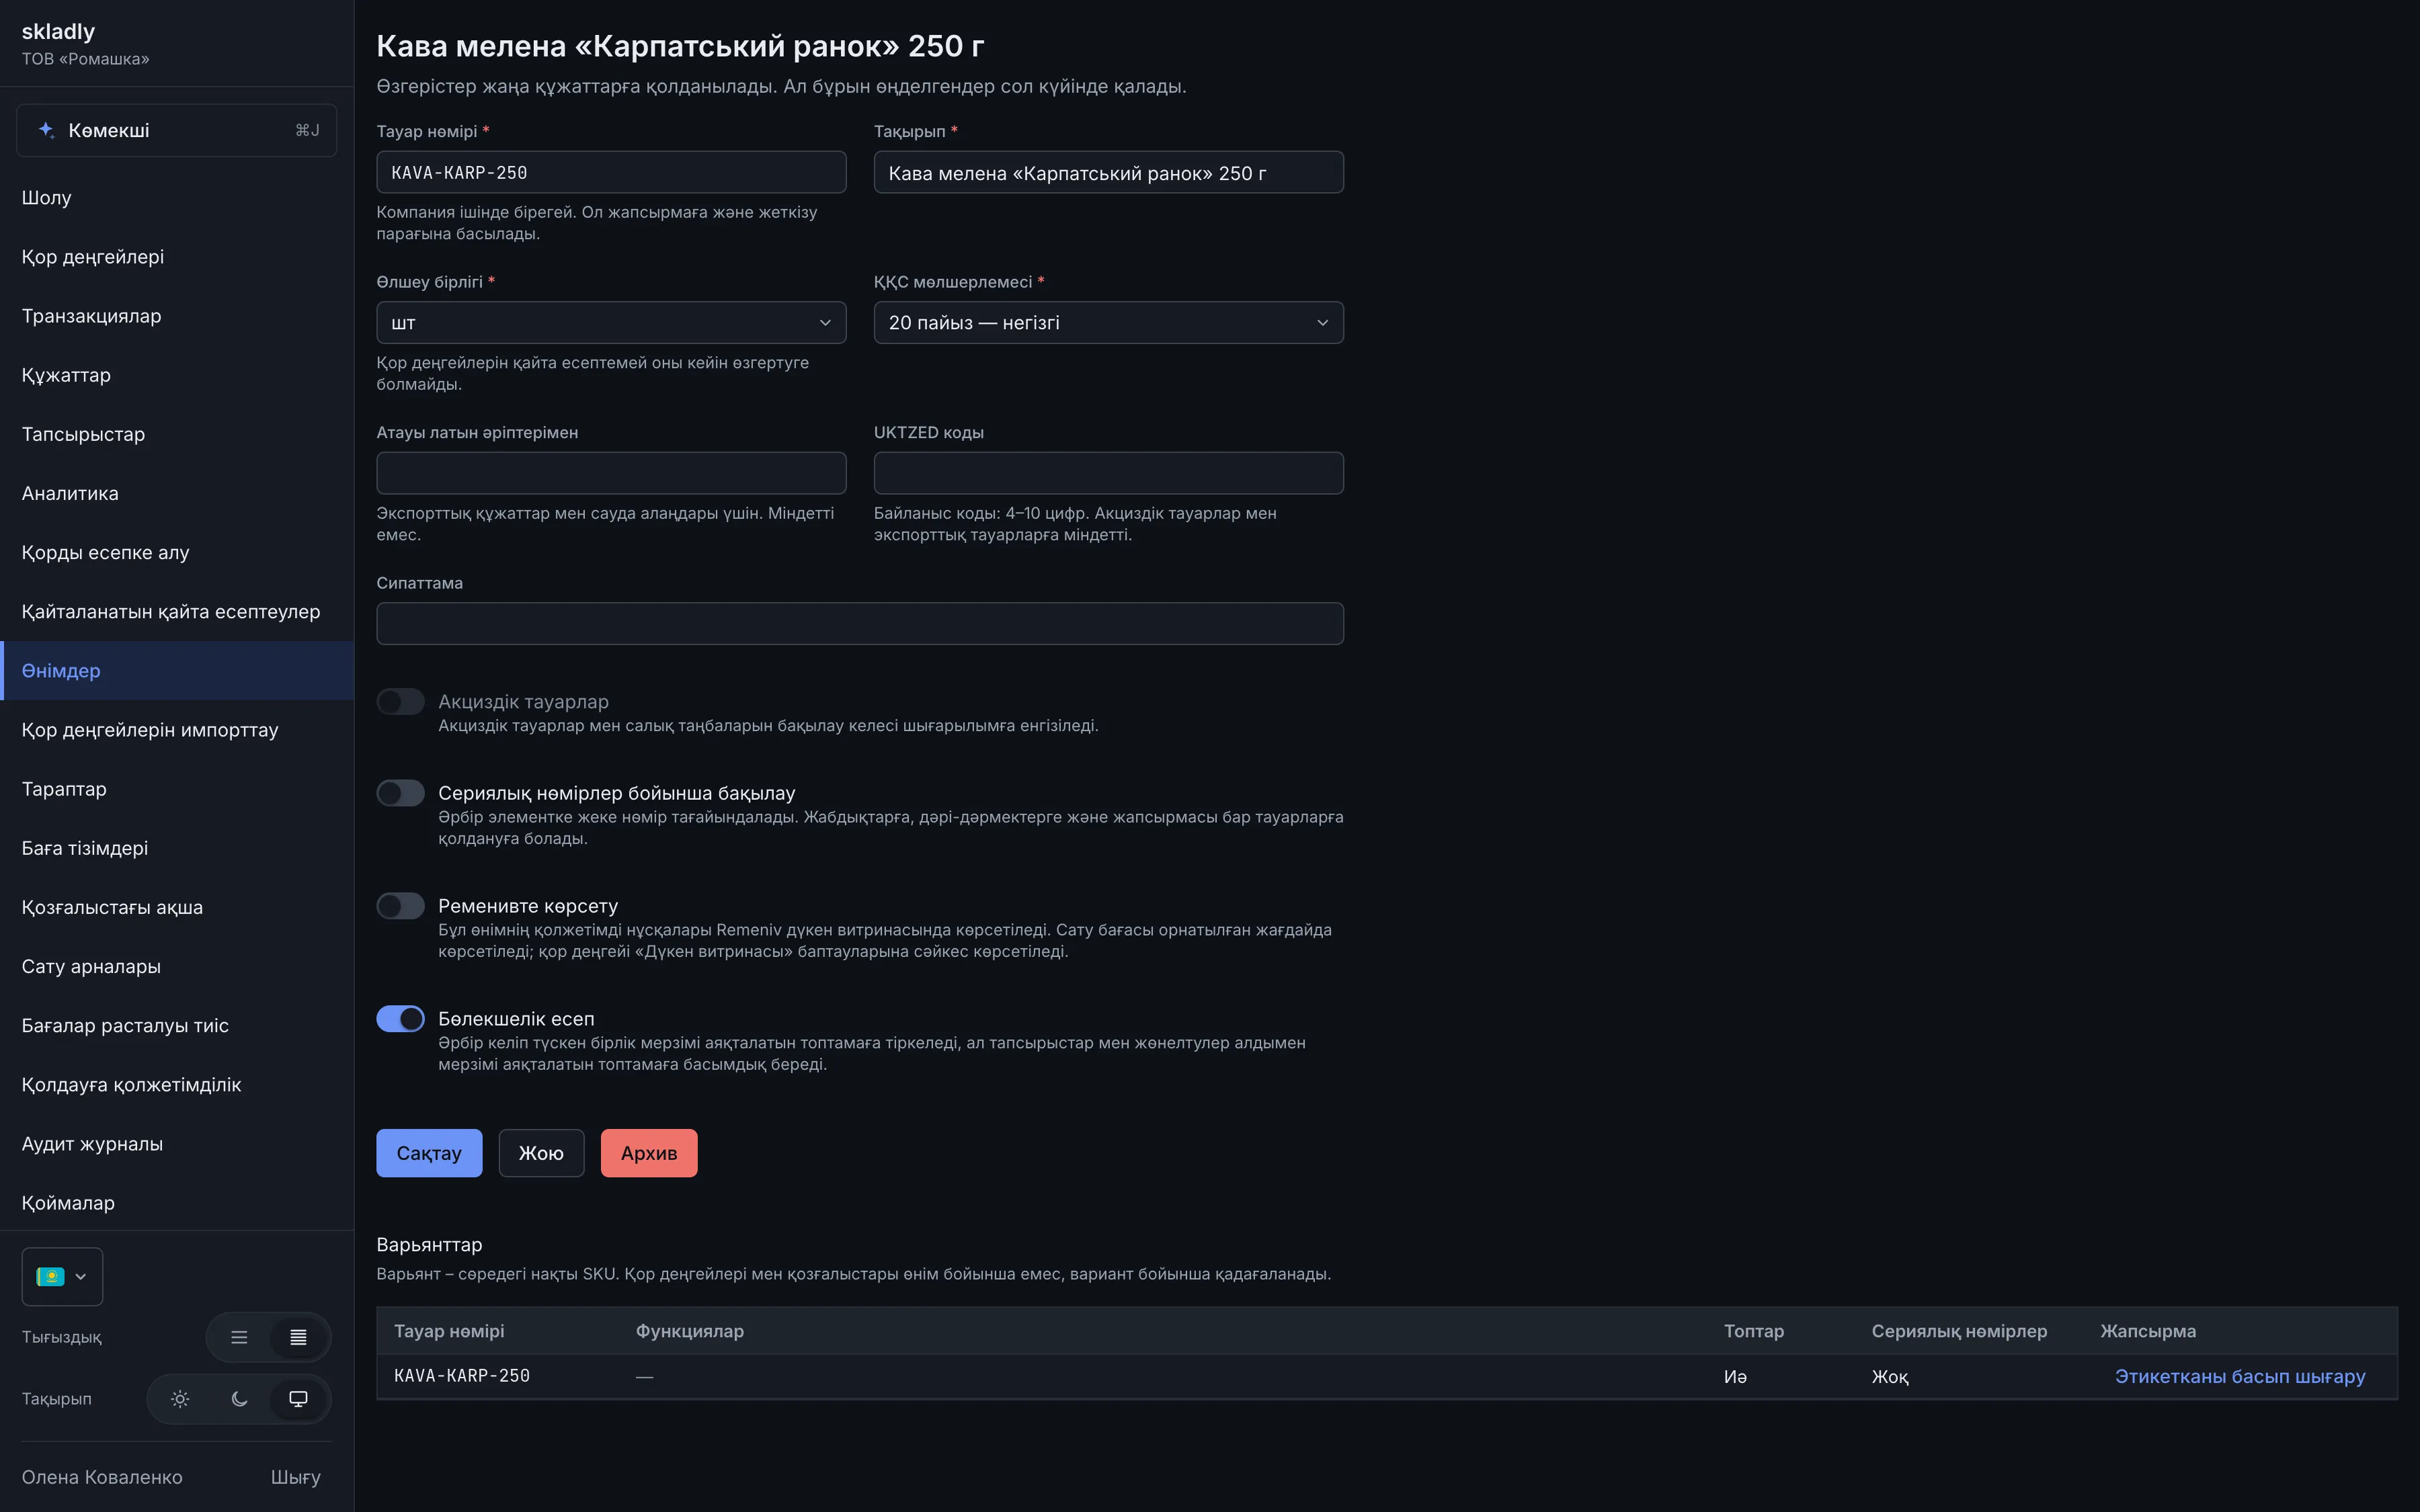This screenshot has height=1512, width=2420.
Task: Enable Сериялық нөмірлер бойынша бақылау switch
Action: (x=400, y=793)
